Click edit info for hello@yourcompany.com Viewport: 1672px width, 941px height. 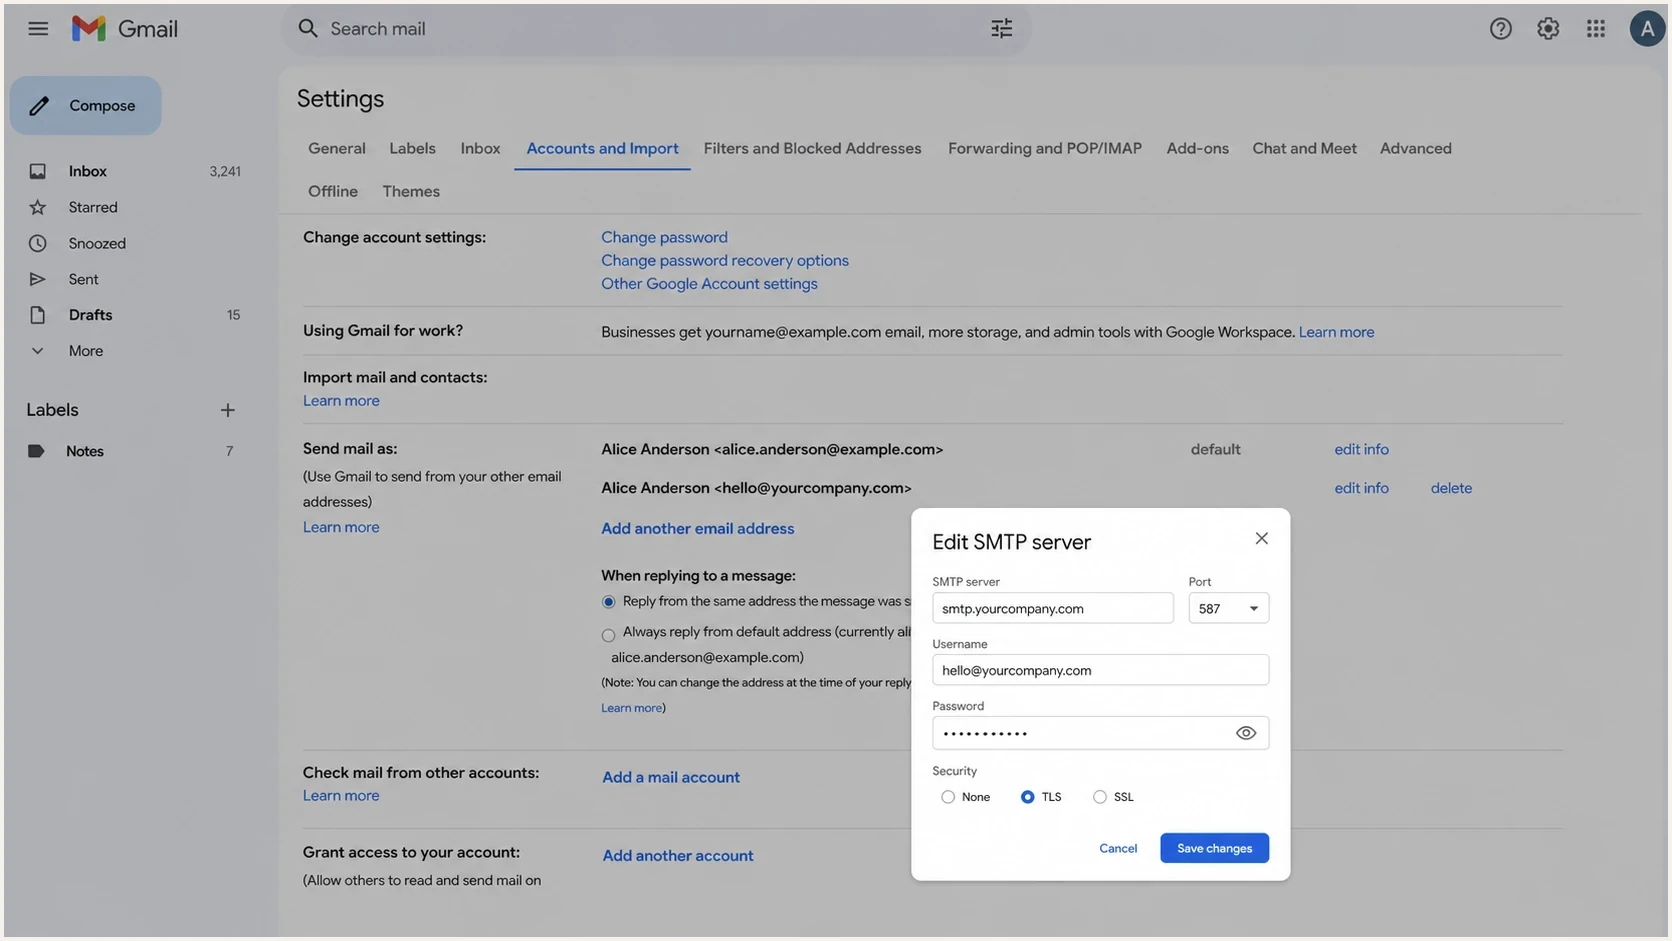[x=1361, y=488]
